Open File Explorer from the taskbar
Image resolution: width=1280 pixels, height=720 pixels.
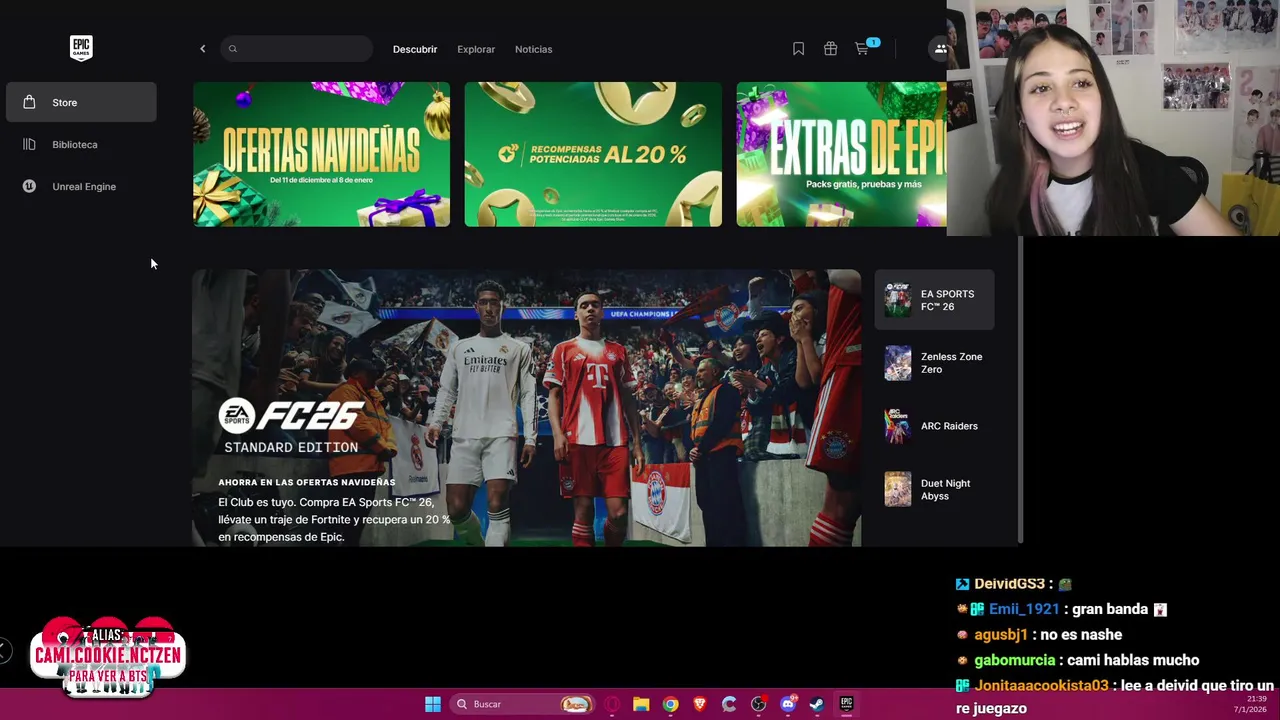click(641, 704)
